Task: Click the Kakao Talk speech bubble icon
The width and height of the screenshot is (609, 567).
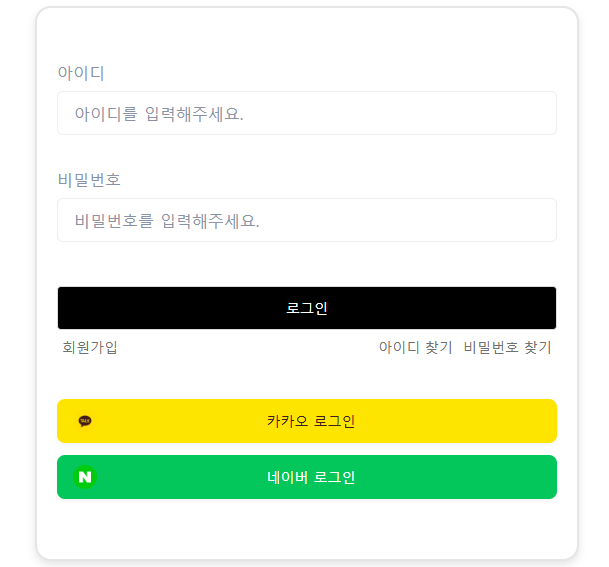Action: pos(85,421)
